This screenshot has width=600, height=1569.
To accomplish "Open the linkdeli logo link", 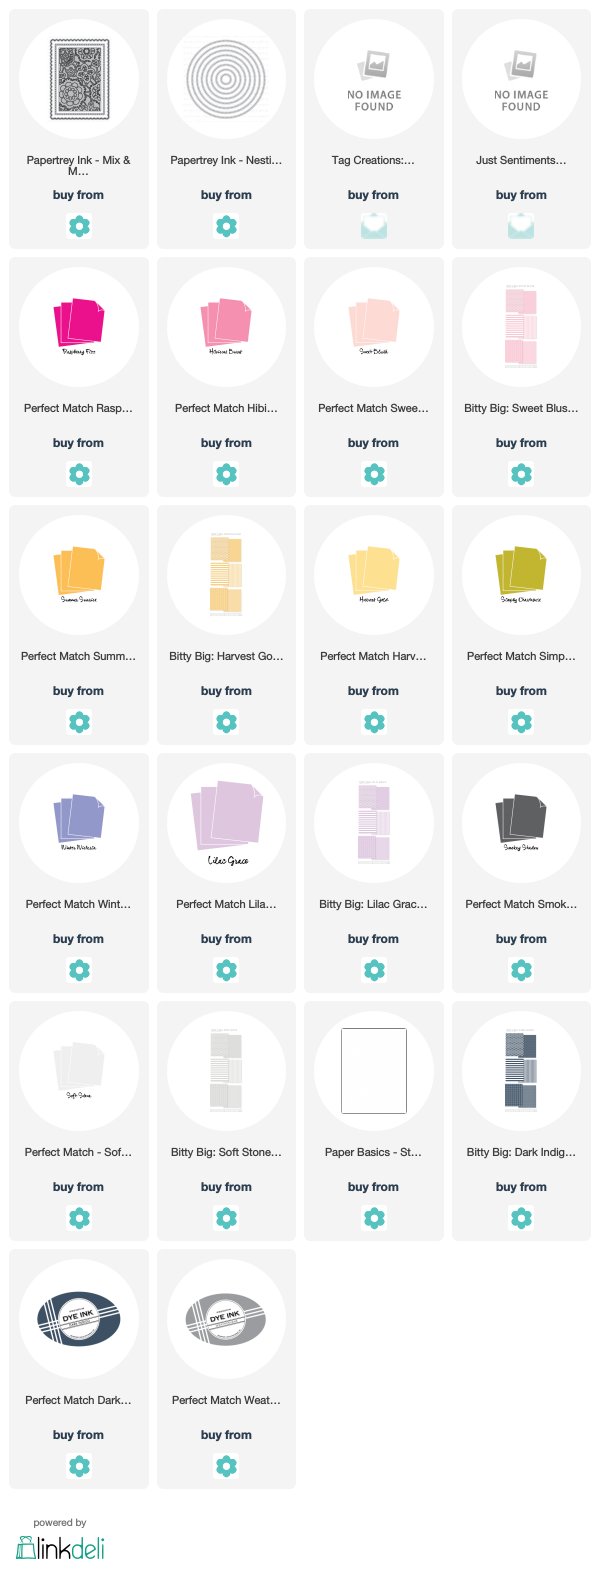I will 60,1547.
